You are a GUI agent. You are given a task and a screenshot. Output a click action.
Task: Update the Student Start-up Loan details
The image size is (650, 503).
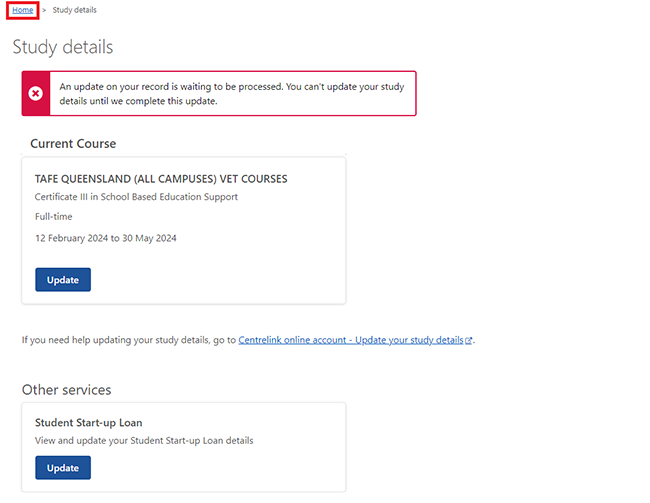tap(63, 468)
